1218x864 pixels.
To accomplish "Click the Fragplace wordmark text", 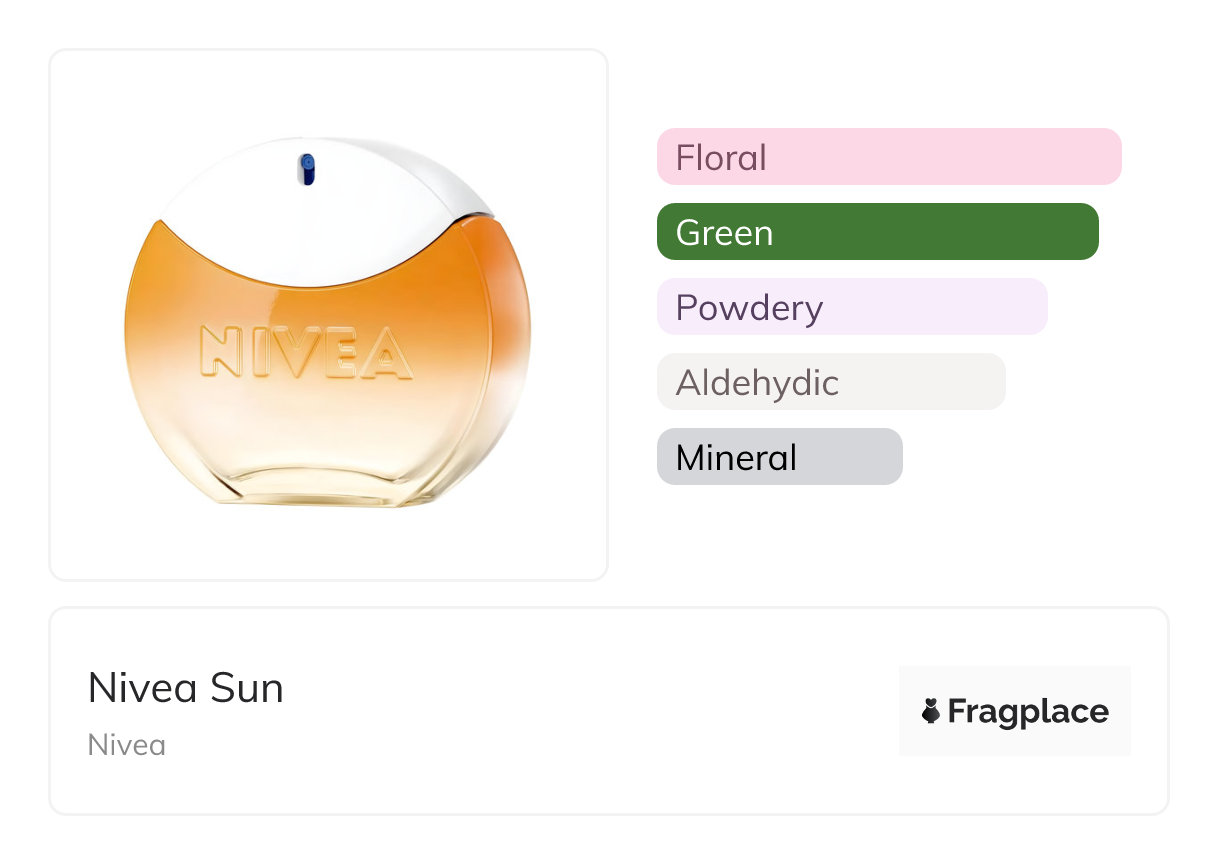I will [x=1028, y=712].
